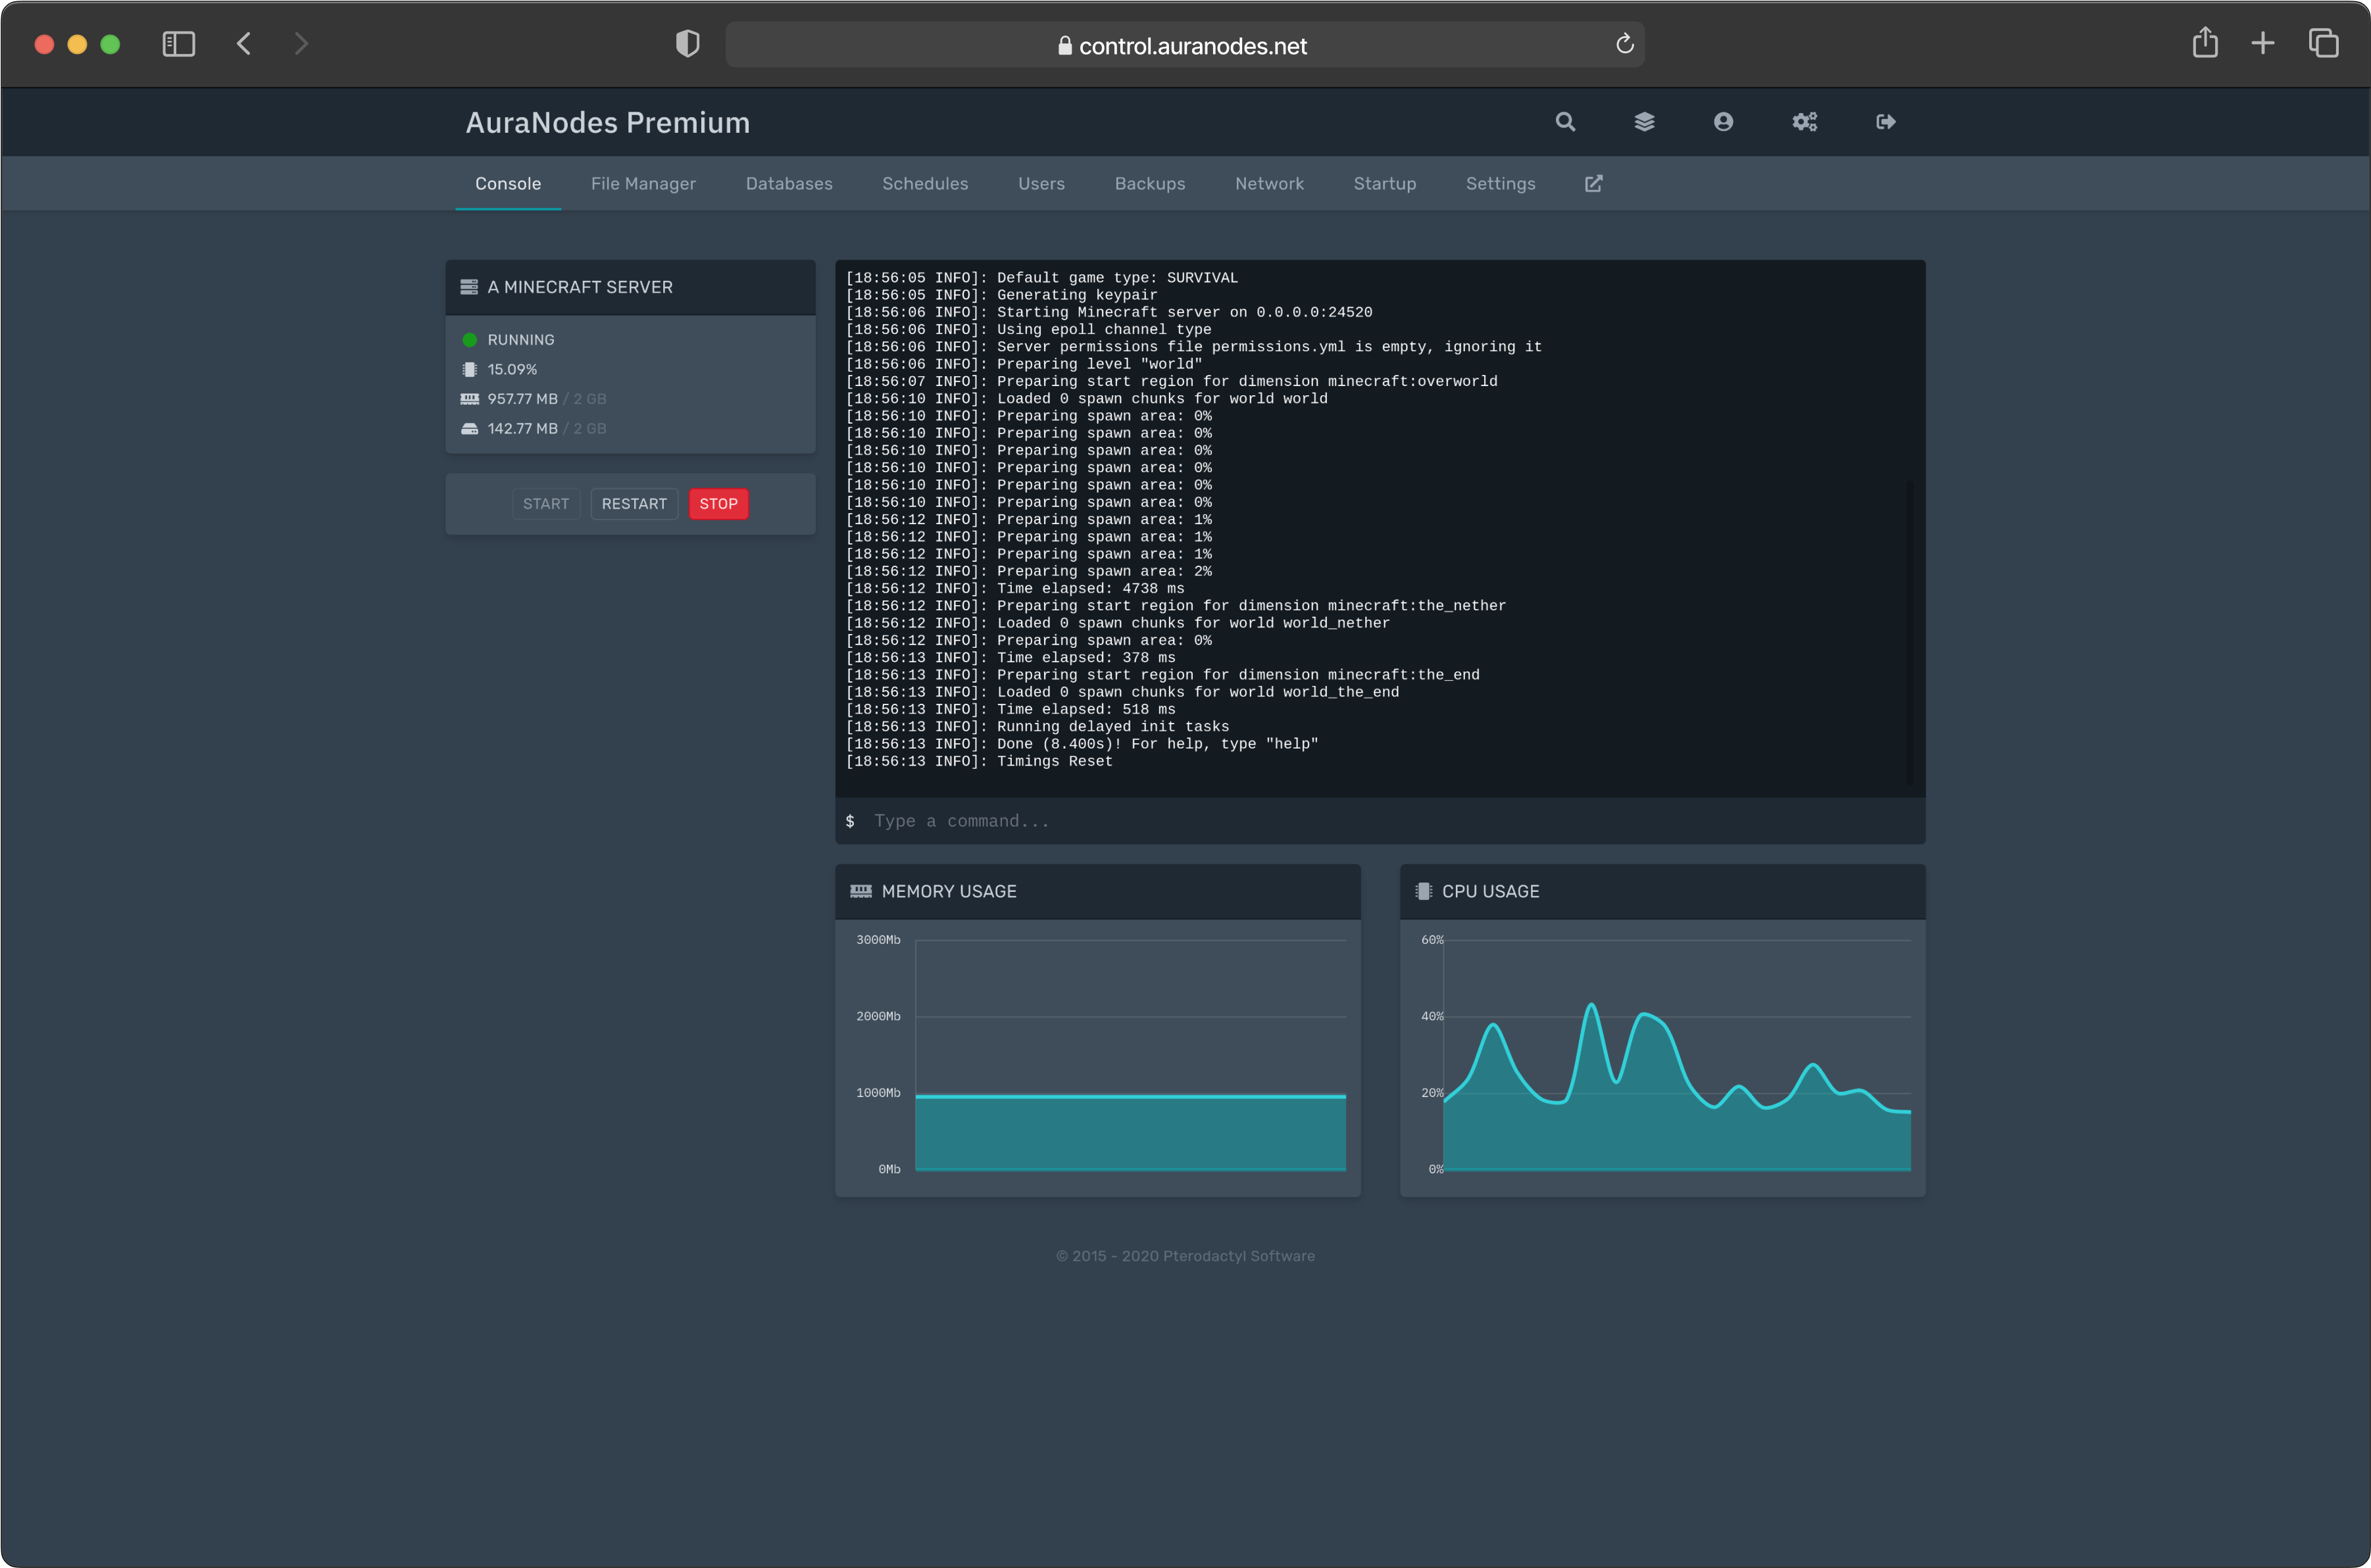Image resolution: width=2371 pixels, height=1568 pixels.
Task: Click the console command input field
Action: (1380, 821)
